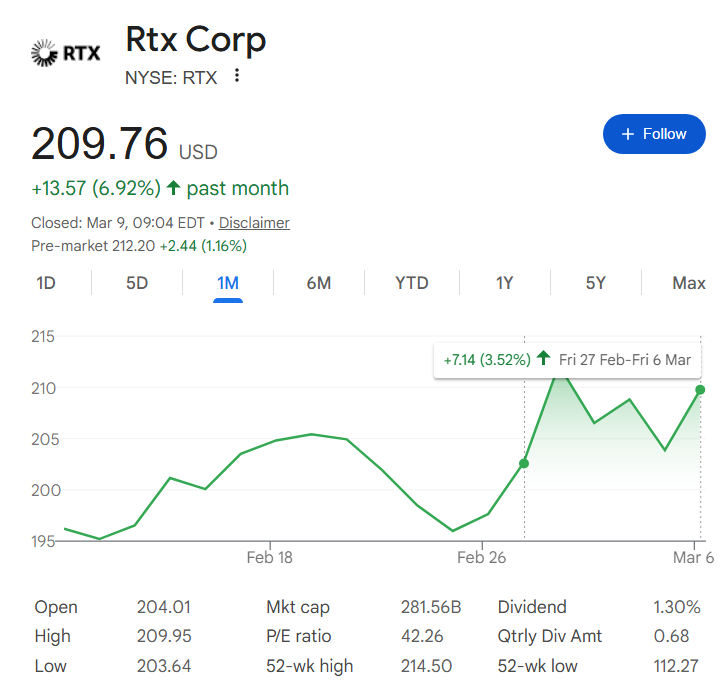Click the P/E ratio statistic label
Image resolution: width=722 pixels, height=697 pixels.
coord(298,636)
